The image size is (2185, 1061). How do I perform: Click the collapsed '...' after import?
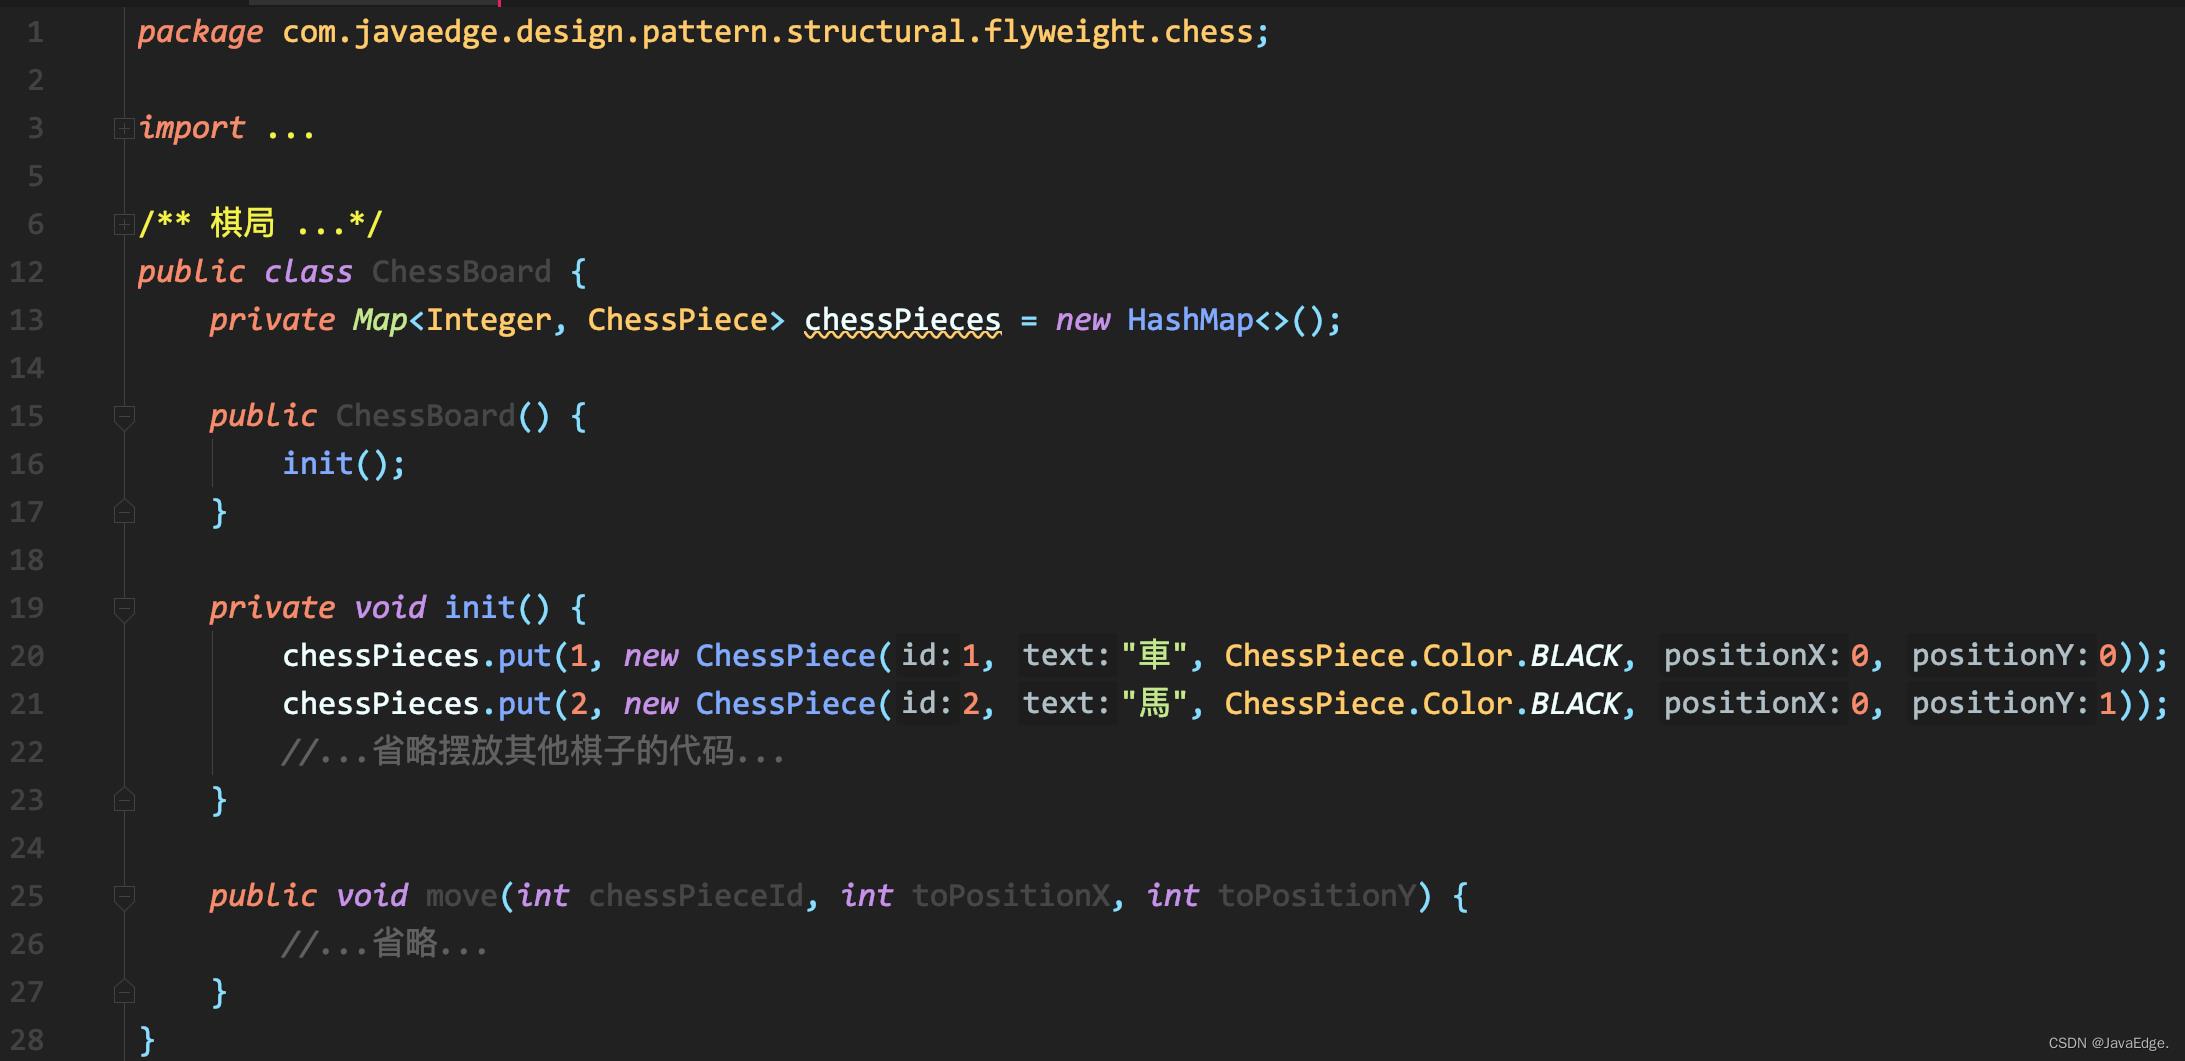[291, 130]
